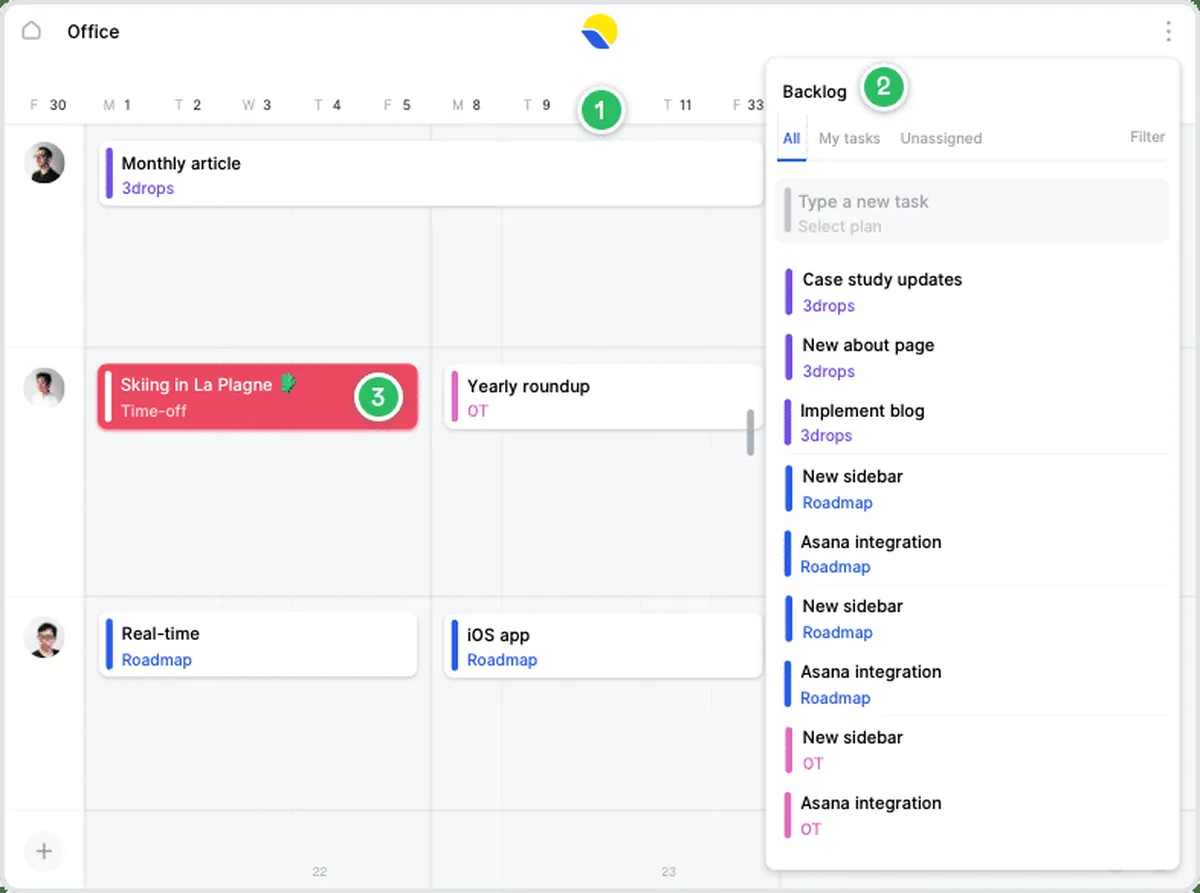Screen dimensions: 1200x893
Task: Switch to the Unassigned tab
Action: click(940, 138)
